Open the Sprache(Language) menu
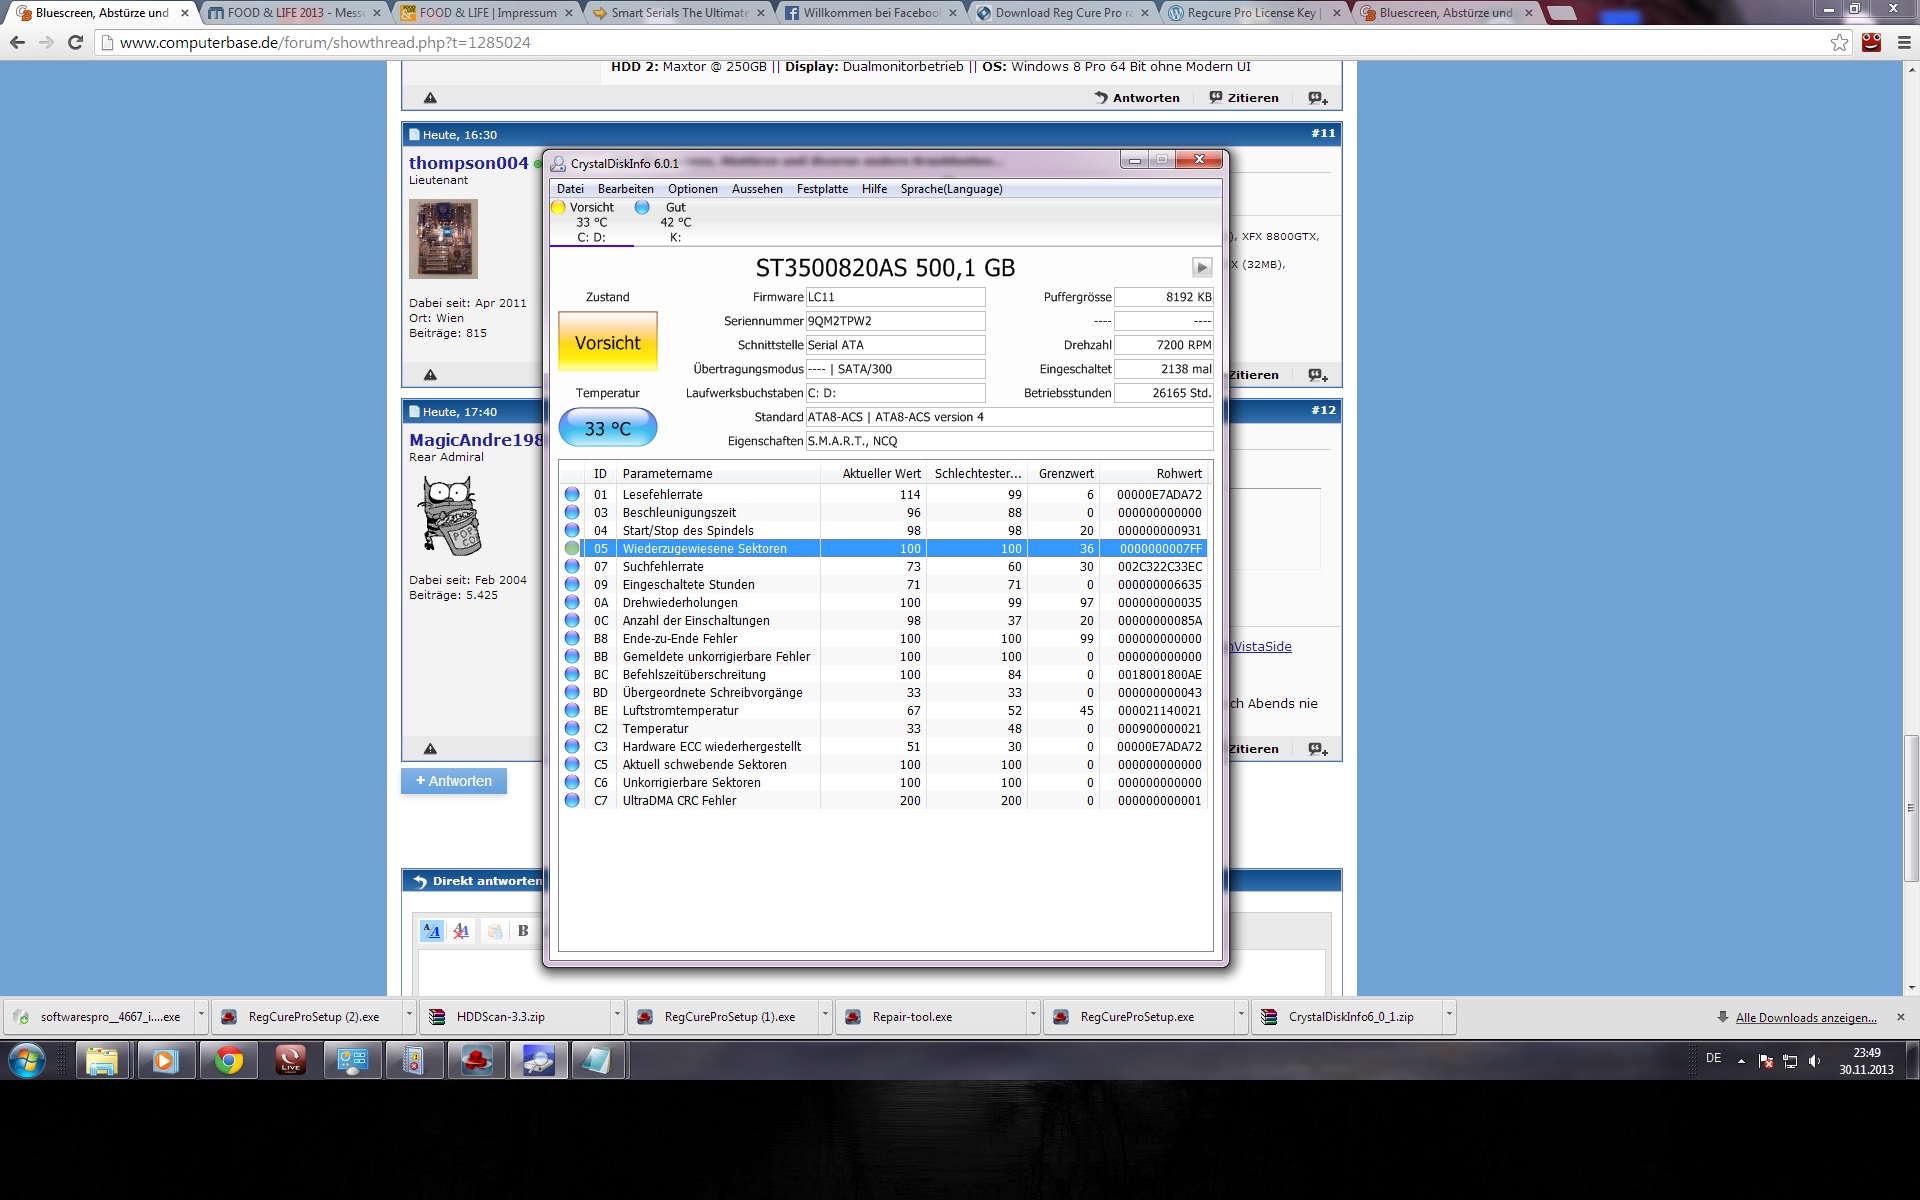Viewport: 1920px width, 1200px height. click(950, 189)
